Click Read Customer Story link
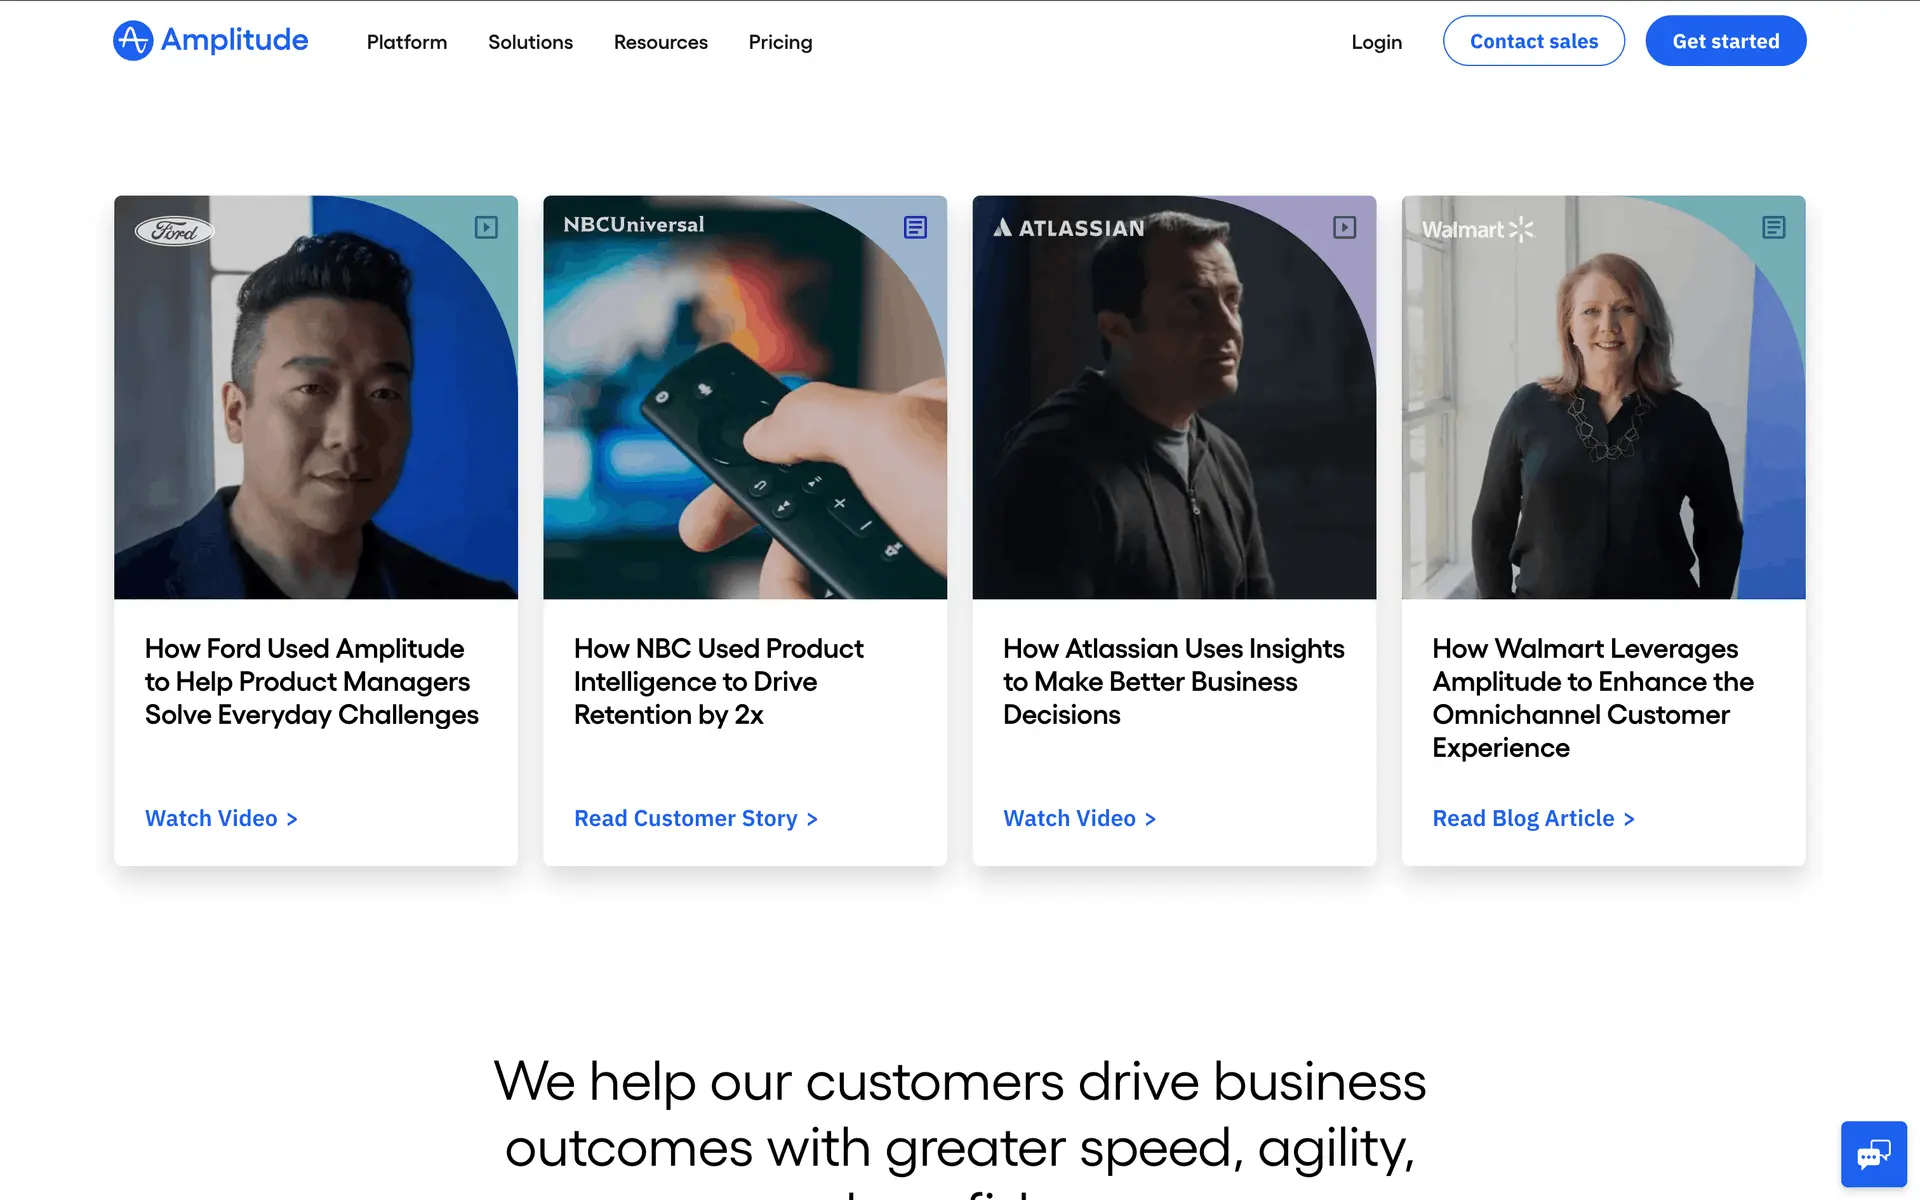1920x1200 pixels. coord(695,818)
